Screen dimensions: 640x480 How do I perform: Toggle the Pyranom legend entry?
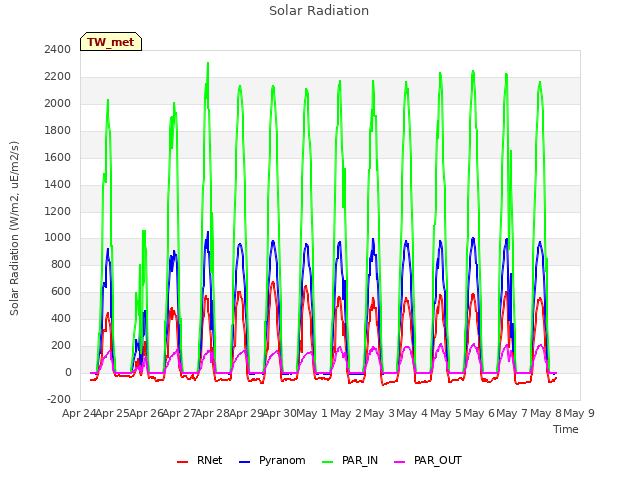pos(272,460)
